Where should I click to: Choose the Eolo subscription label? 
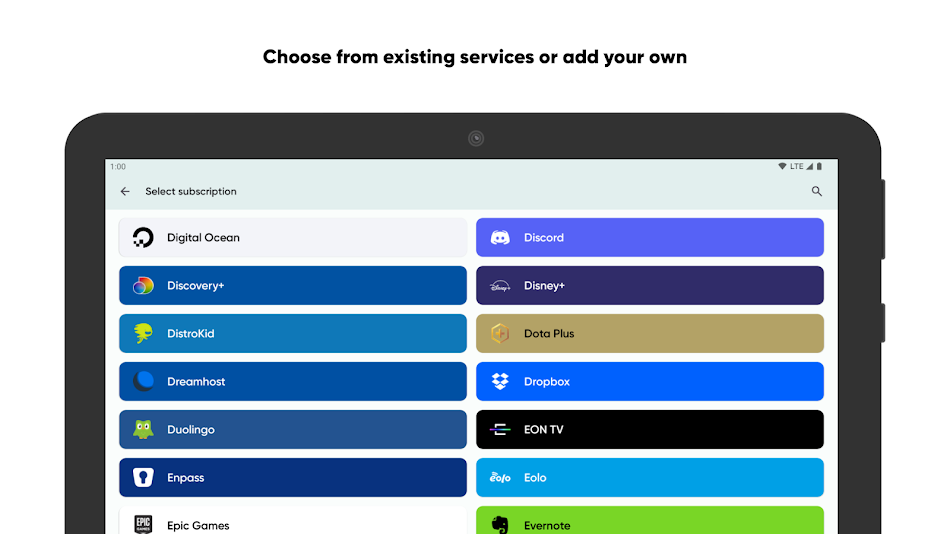535,478
